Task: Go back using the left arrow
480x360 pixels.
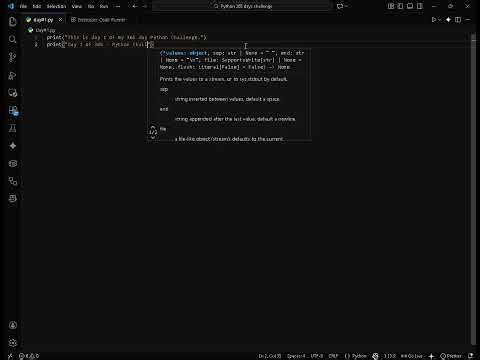Action: click(135, 6)
